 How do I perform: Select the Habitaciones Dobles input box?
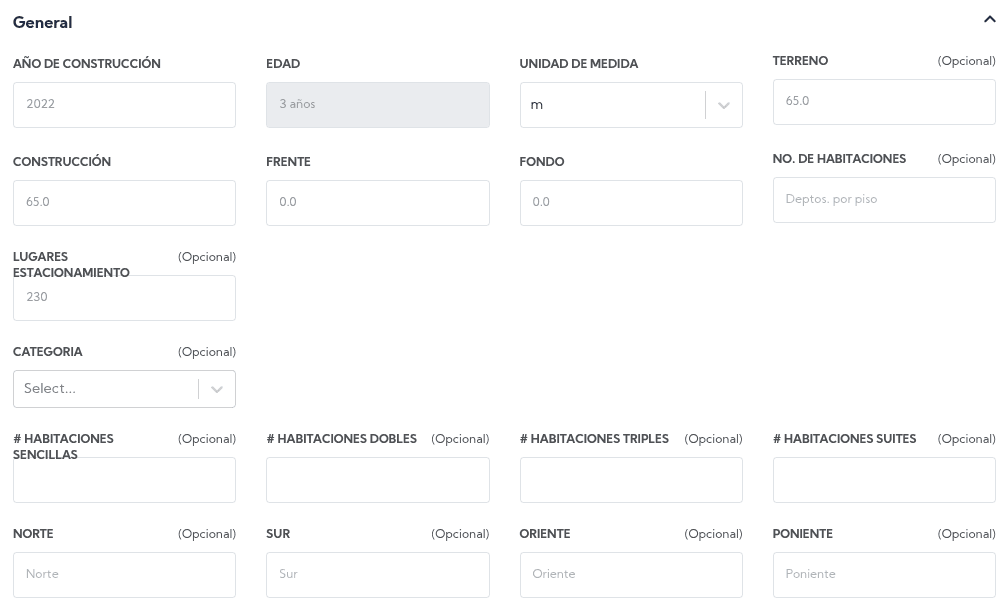point(377,480)
